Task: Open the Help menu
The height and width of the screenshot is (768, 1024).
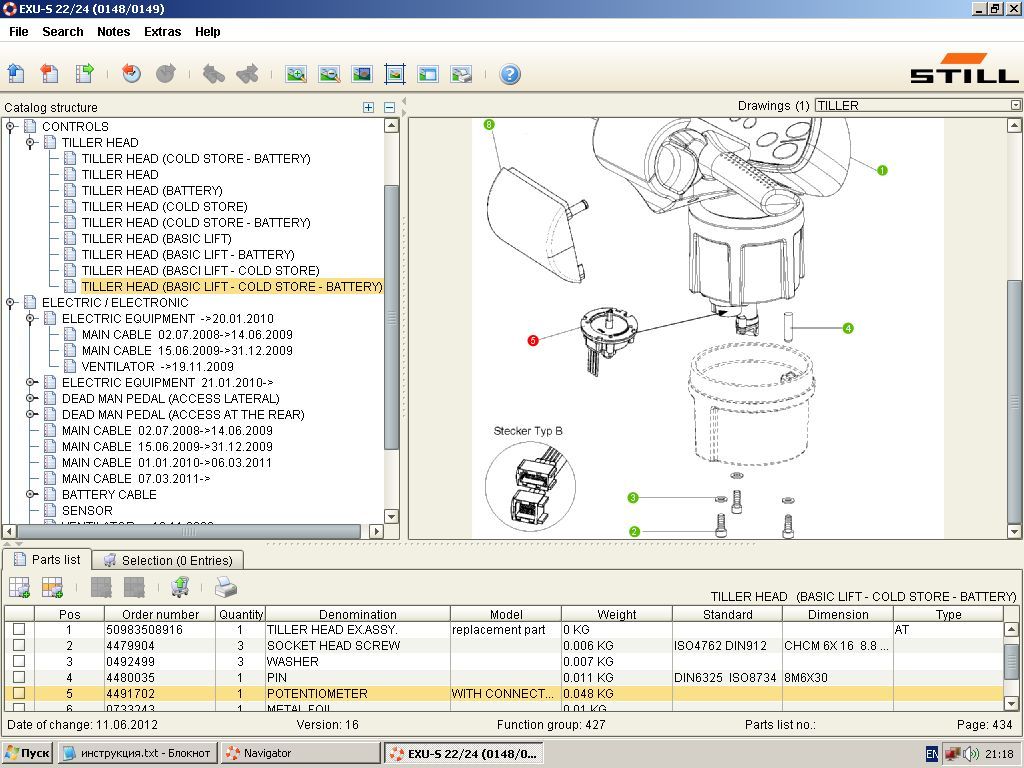Action: [208, 31]
